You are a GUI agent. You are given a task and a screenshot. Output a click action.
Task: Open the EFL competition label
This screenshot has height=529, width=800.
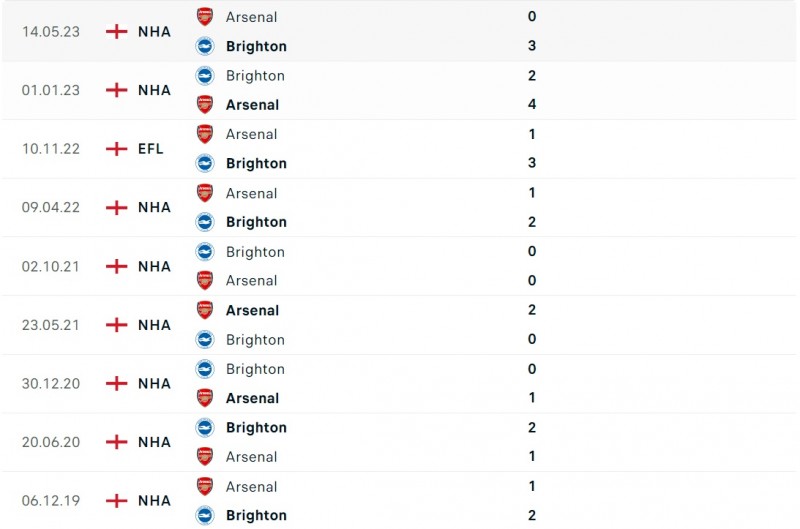pyautogui.click(x=153, y=149)
